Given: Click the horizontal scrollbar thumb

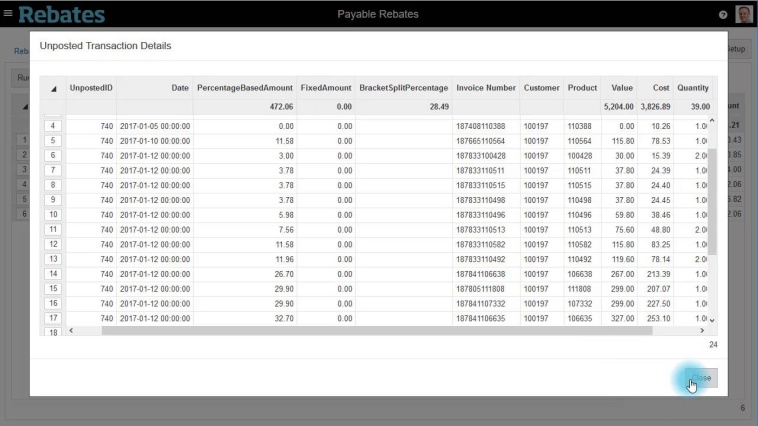Looking at the screenshot, I should [x=377, y=330].
